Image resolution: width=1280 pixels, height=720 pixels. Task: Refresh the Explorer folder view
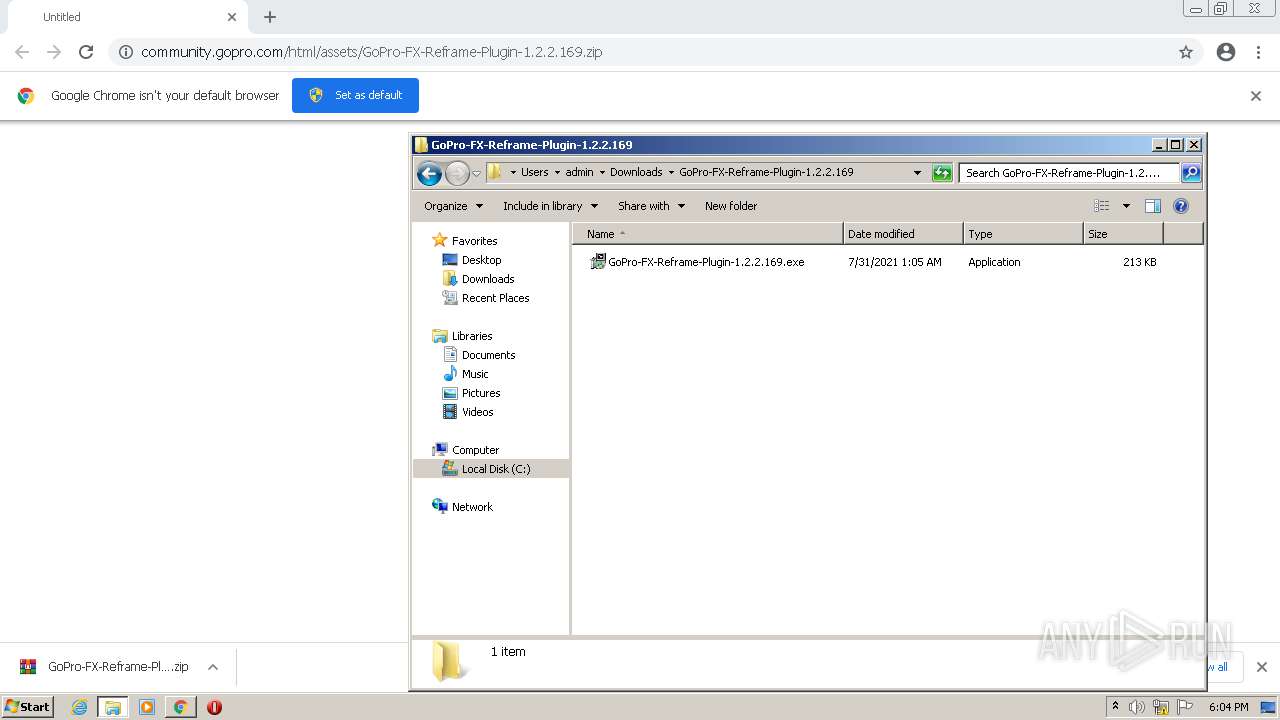[x=941, y=173]
